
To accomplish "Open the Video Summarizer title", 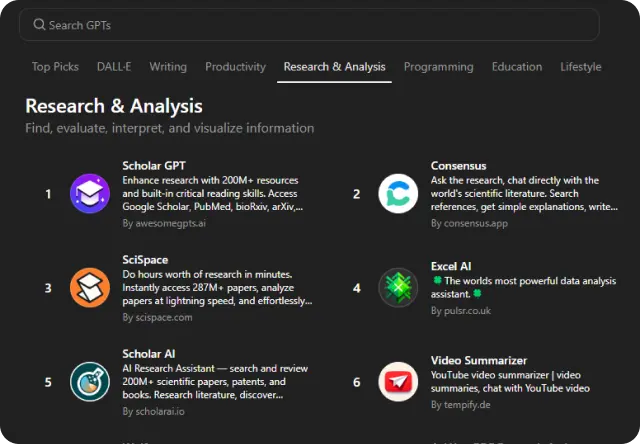I will [x=479, y=360].
